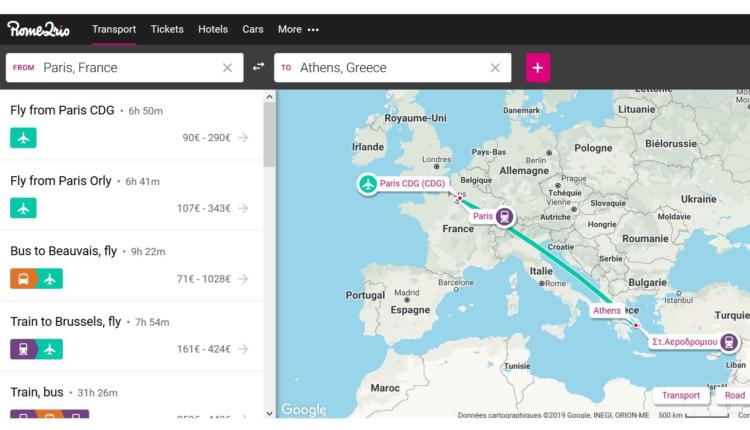Expand the More menu
The width and height of the screenshot is (750, 430).
pyautogui.click(x=298, y=29)
